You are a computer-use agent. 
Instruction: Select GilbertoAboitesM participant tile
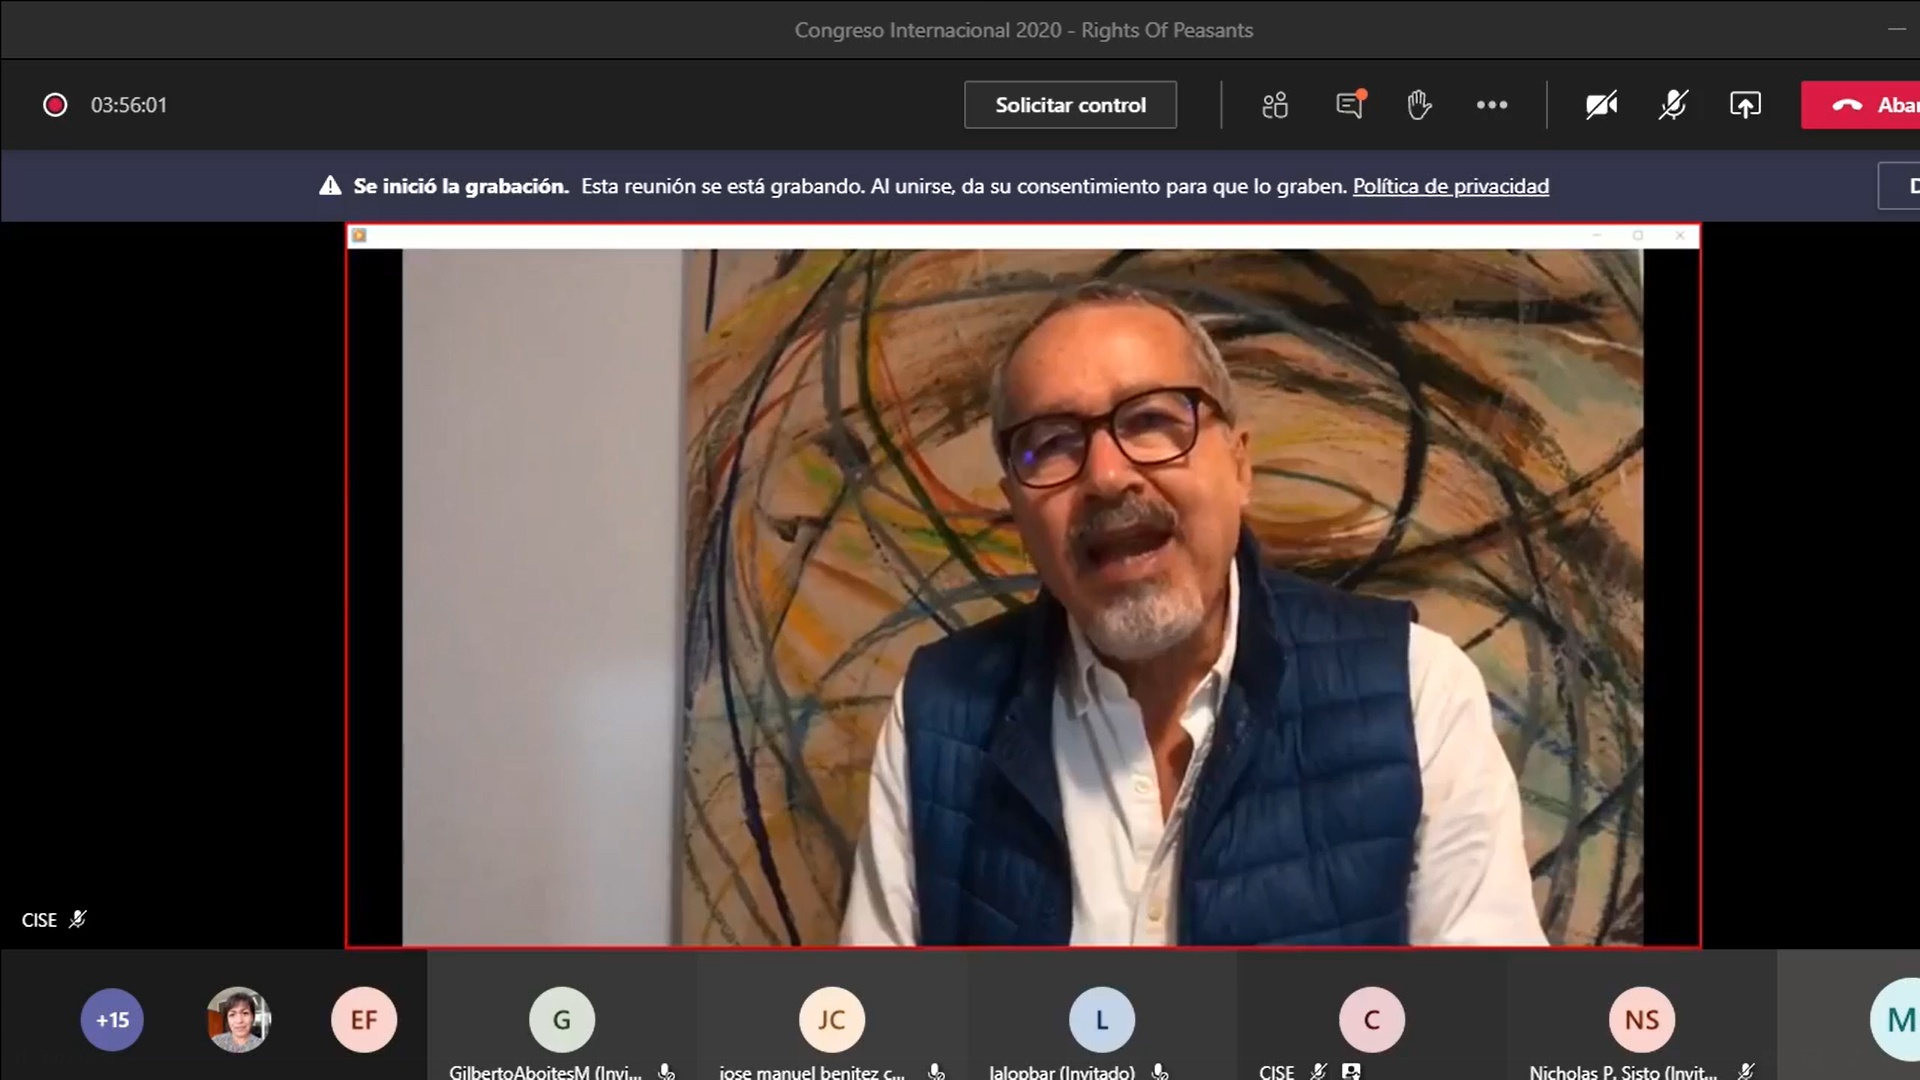point(562,1020)
